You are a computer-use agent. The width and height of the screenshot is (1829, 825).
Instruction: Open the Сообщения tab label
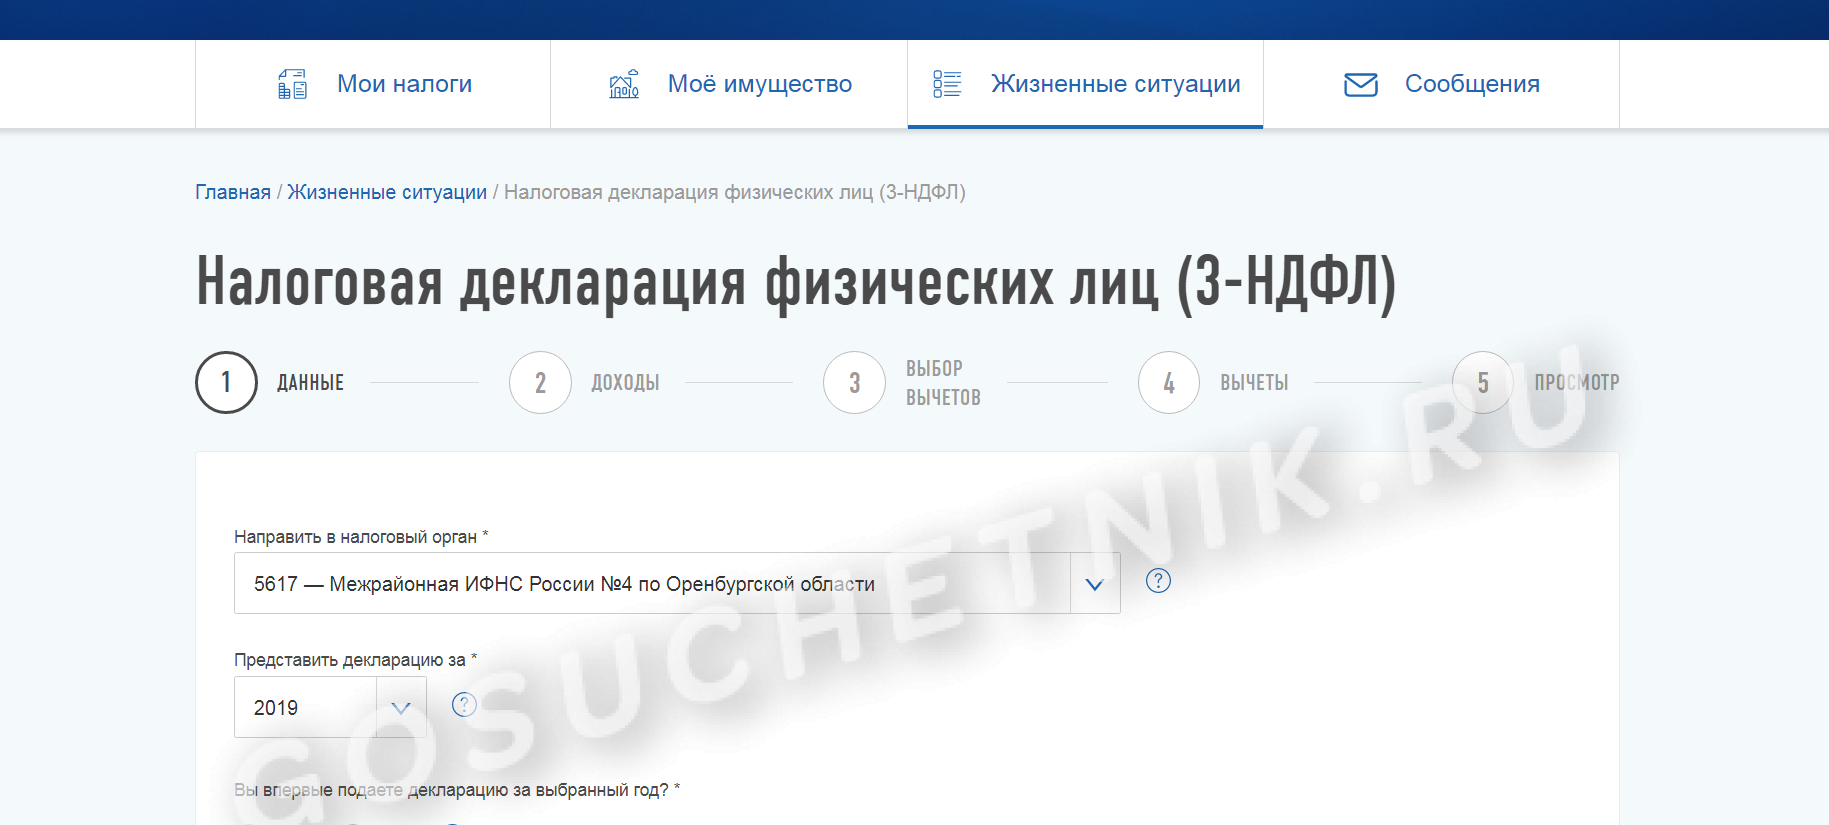[1472, 84]
